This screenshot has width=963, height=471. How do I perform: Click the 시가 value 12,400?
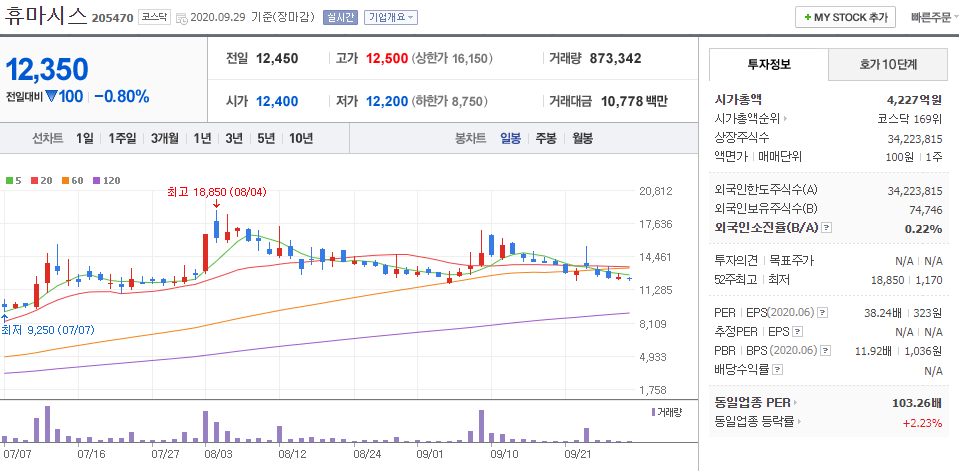point(277,101)
